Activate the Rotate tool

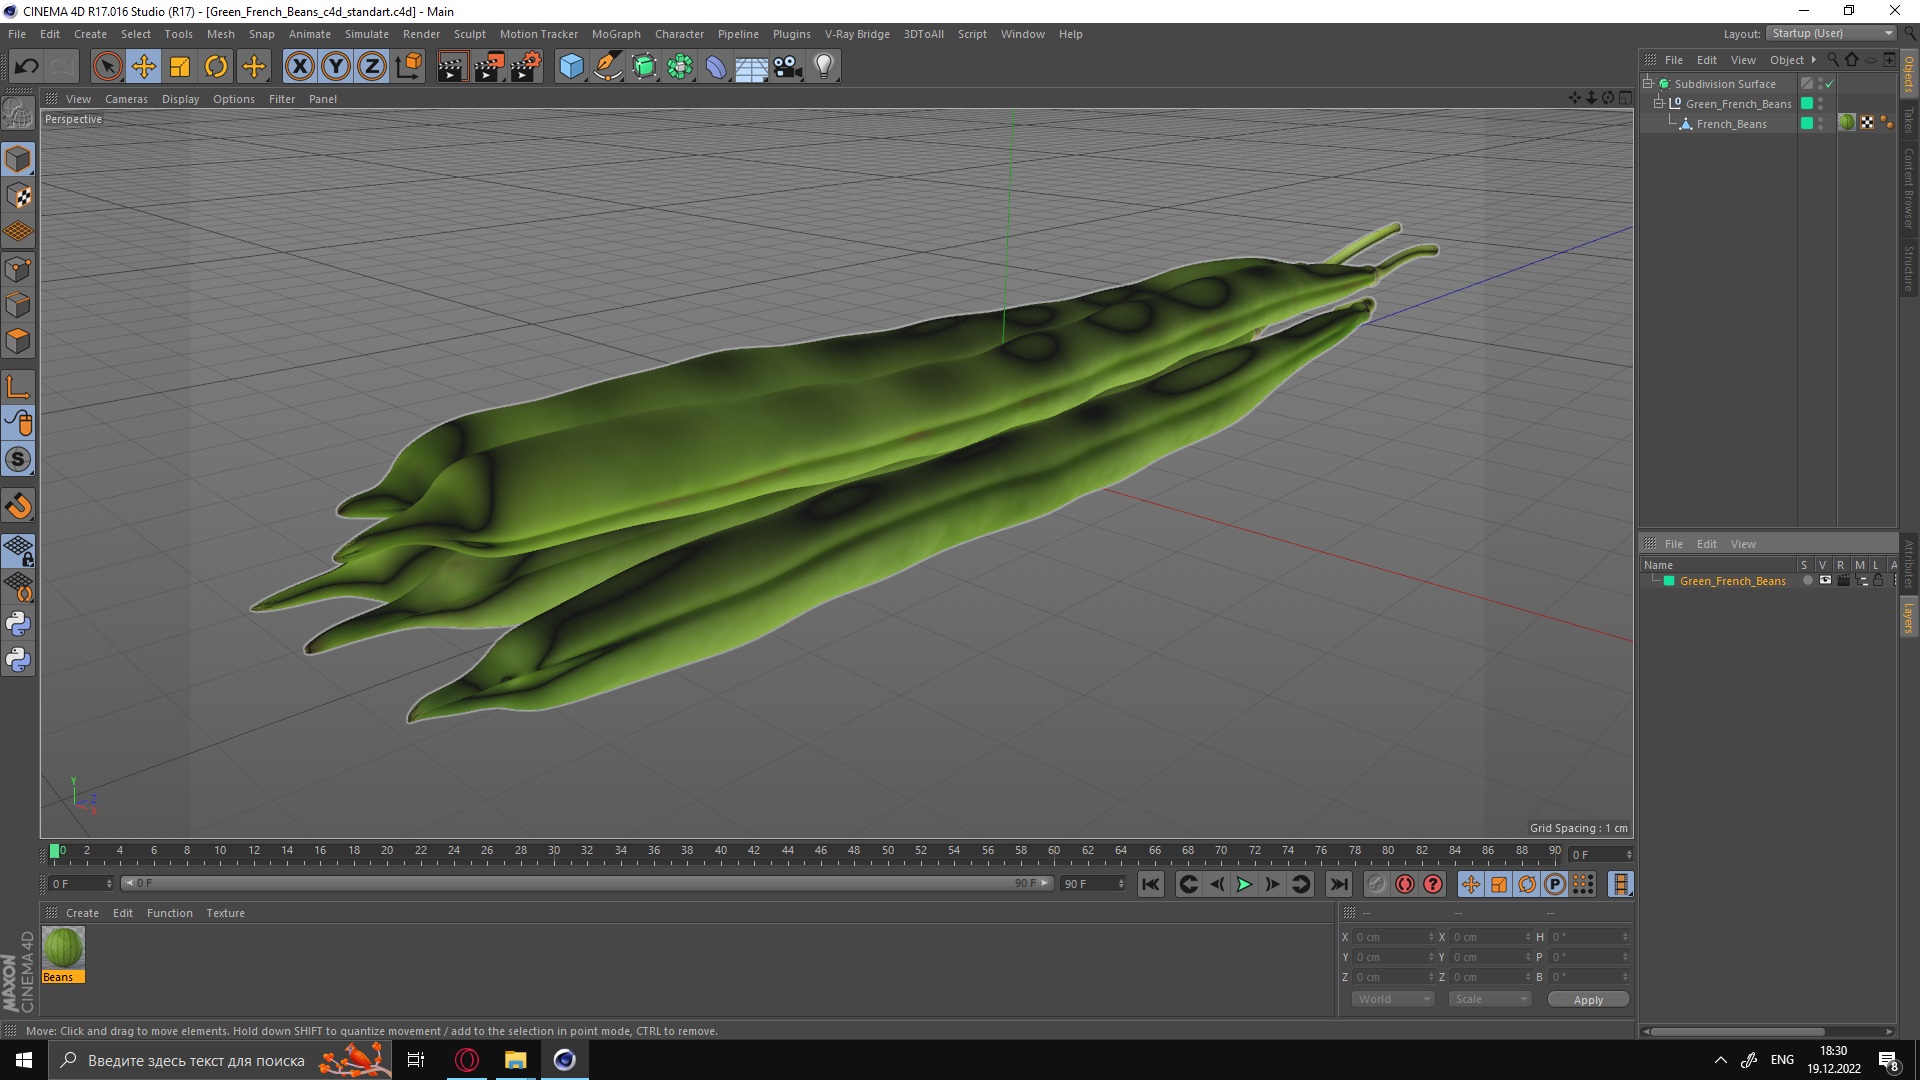[216, 67]
